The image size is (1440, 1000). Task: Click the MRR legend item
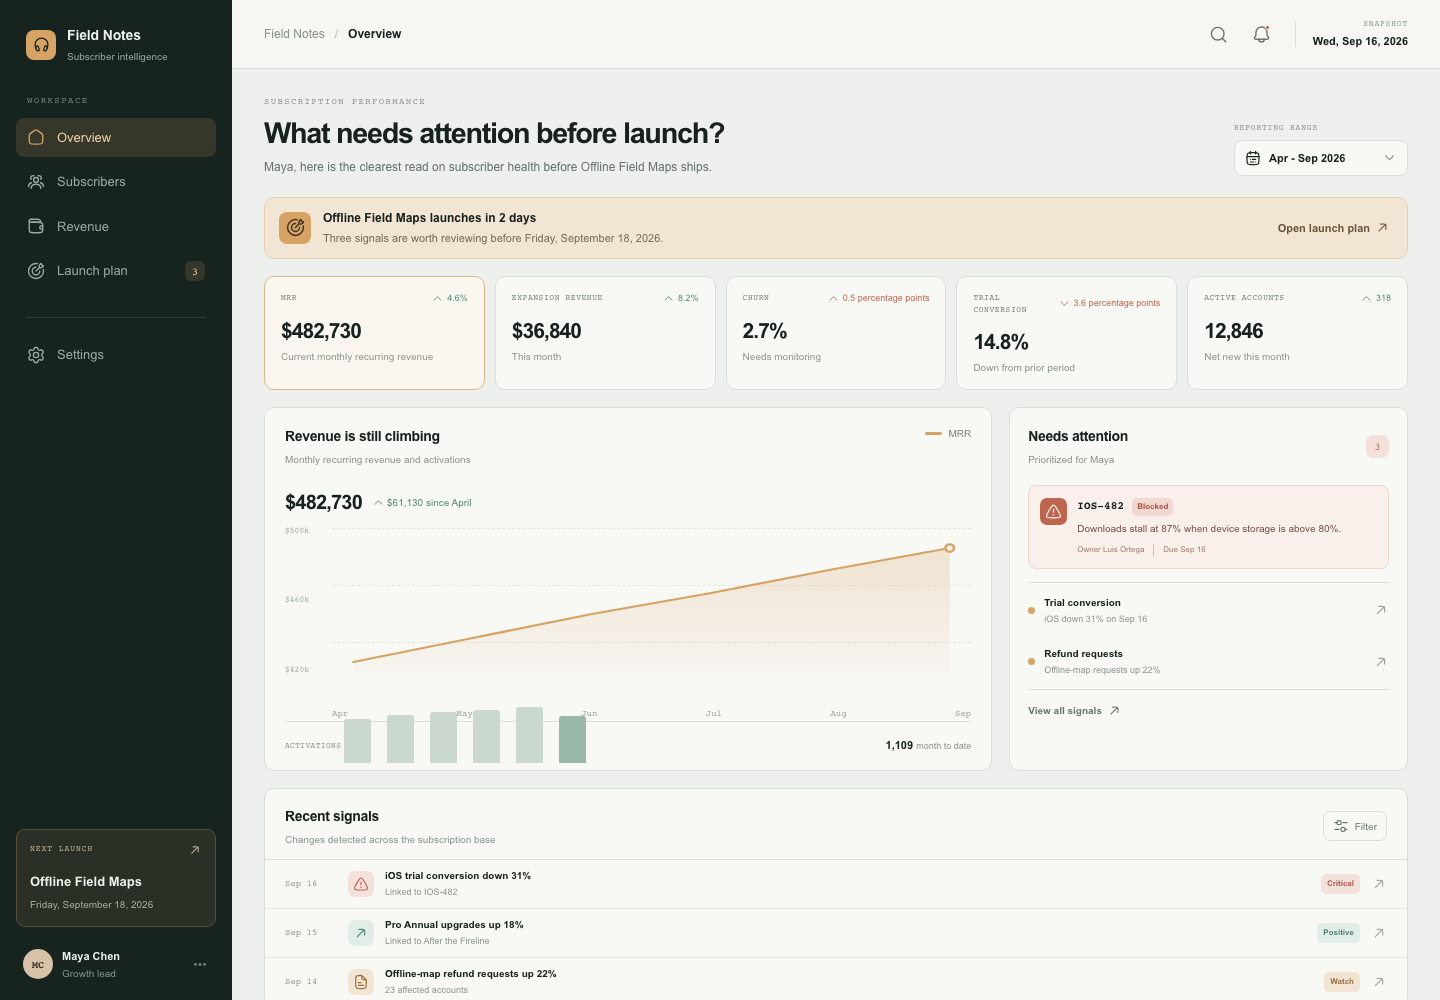948,434
